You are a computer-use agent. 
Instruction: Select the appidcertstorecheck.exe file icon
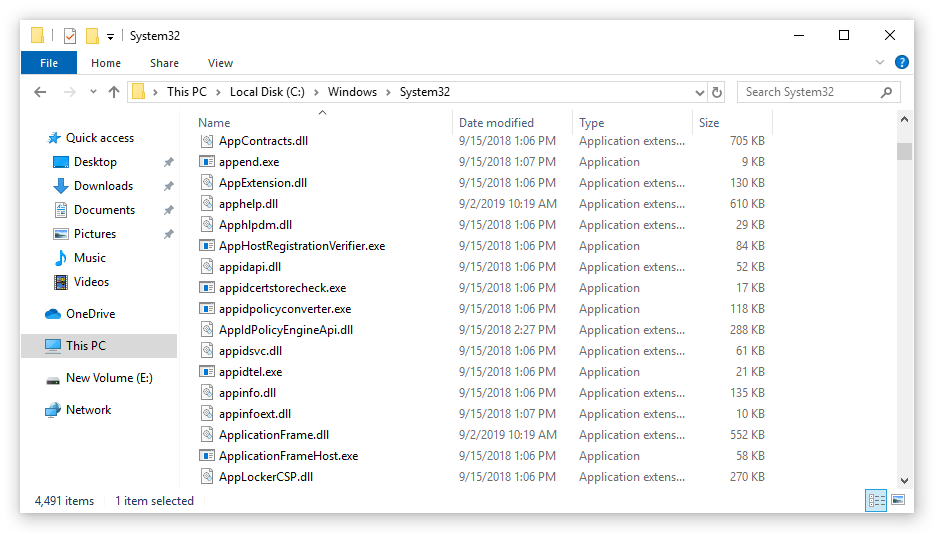pyautogui.click(x=207, y=288)
